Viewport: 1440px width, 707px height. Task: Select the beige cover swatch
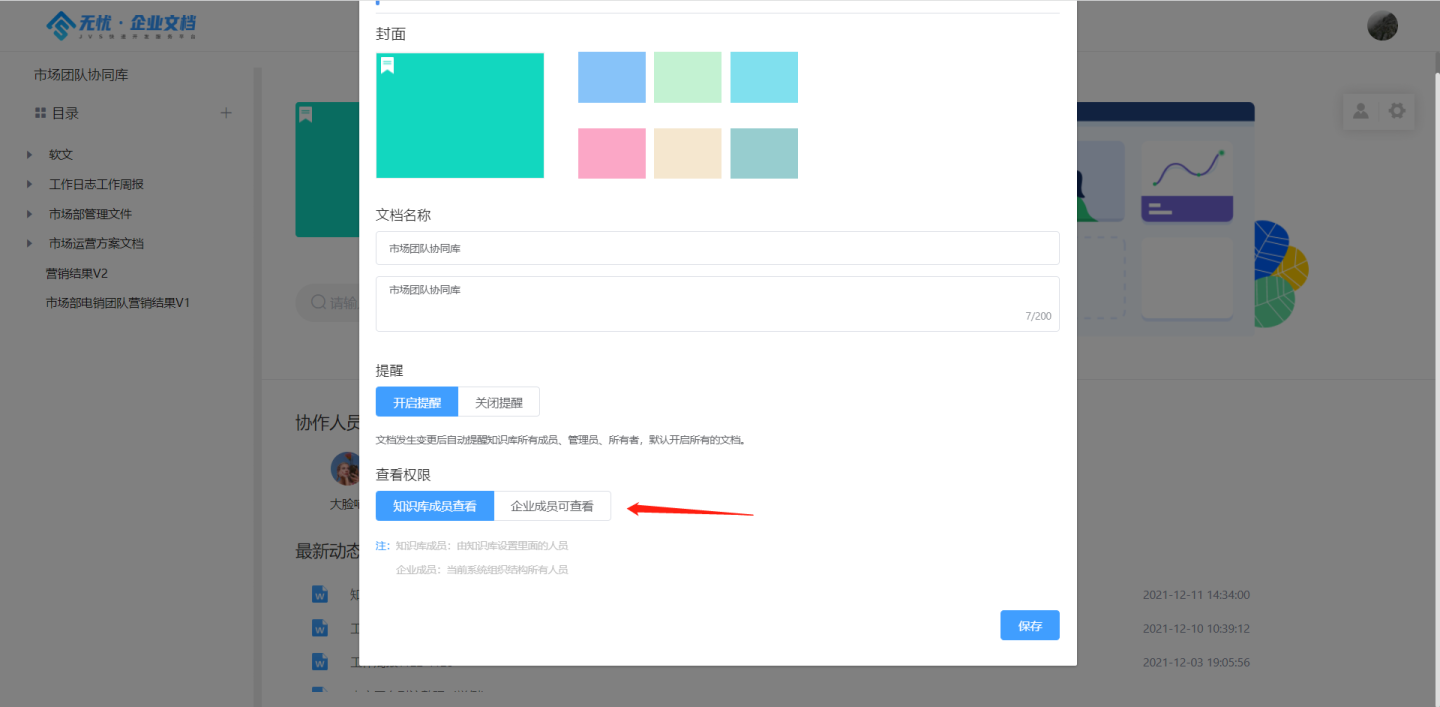pyautogui.click(x=688, y=153)
